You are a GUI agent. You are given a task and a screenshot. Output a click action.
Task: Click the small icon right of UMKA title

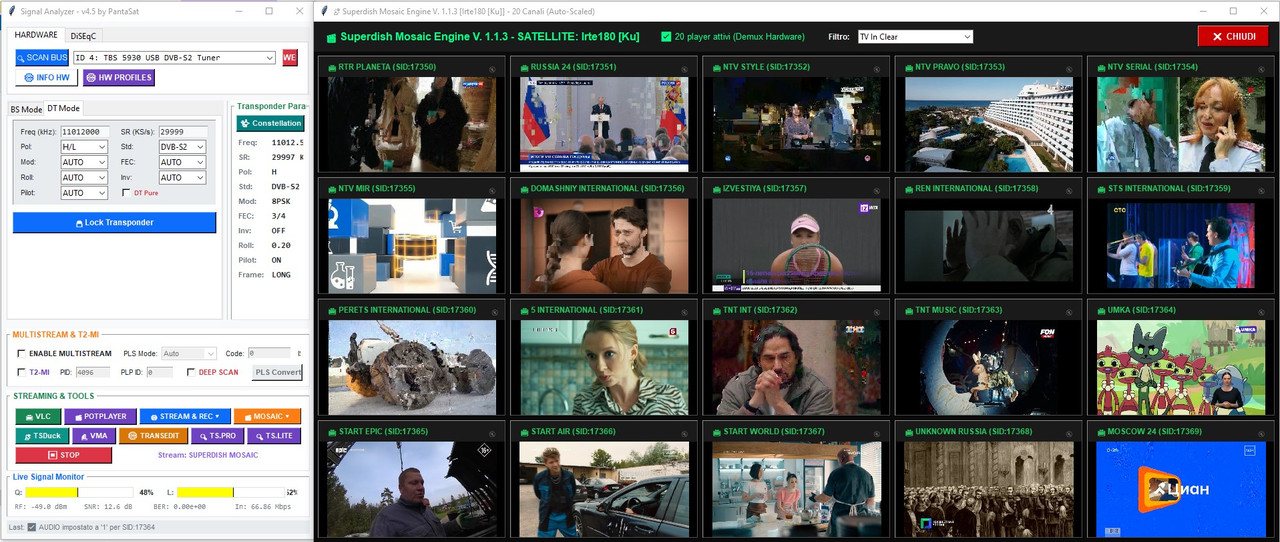[1259, 312]
